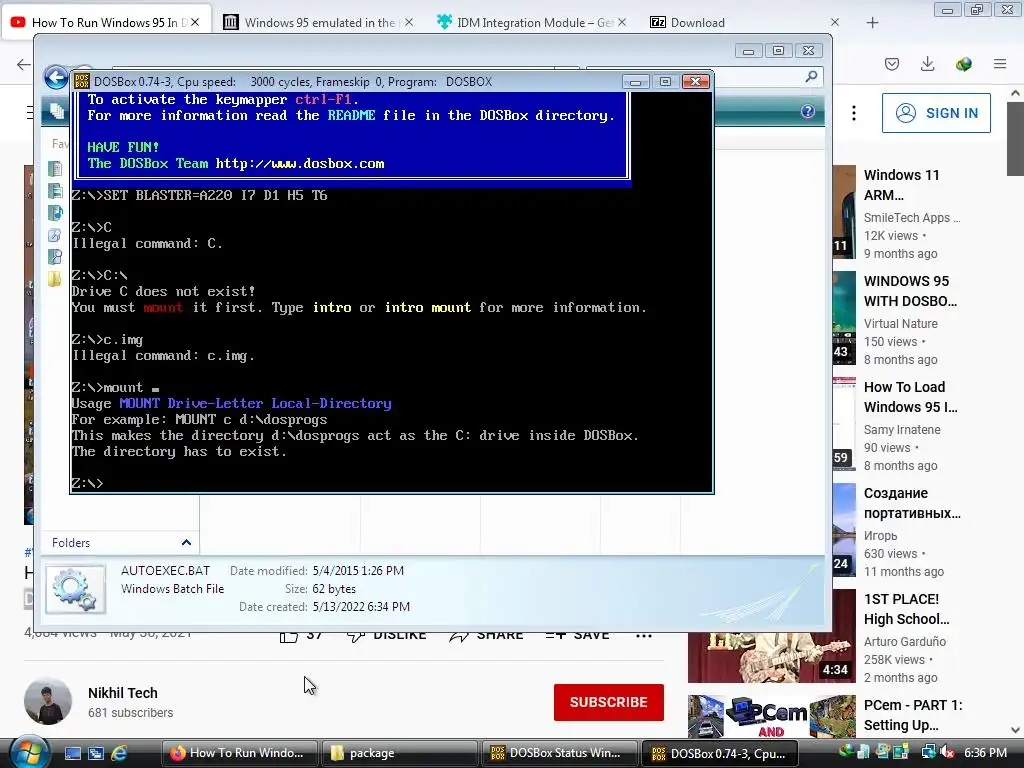Click topmost document icon in Explorer favorites sidebar
Image resolution: width=1024 pixels, height=768 pixels.
pos(55,169)
